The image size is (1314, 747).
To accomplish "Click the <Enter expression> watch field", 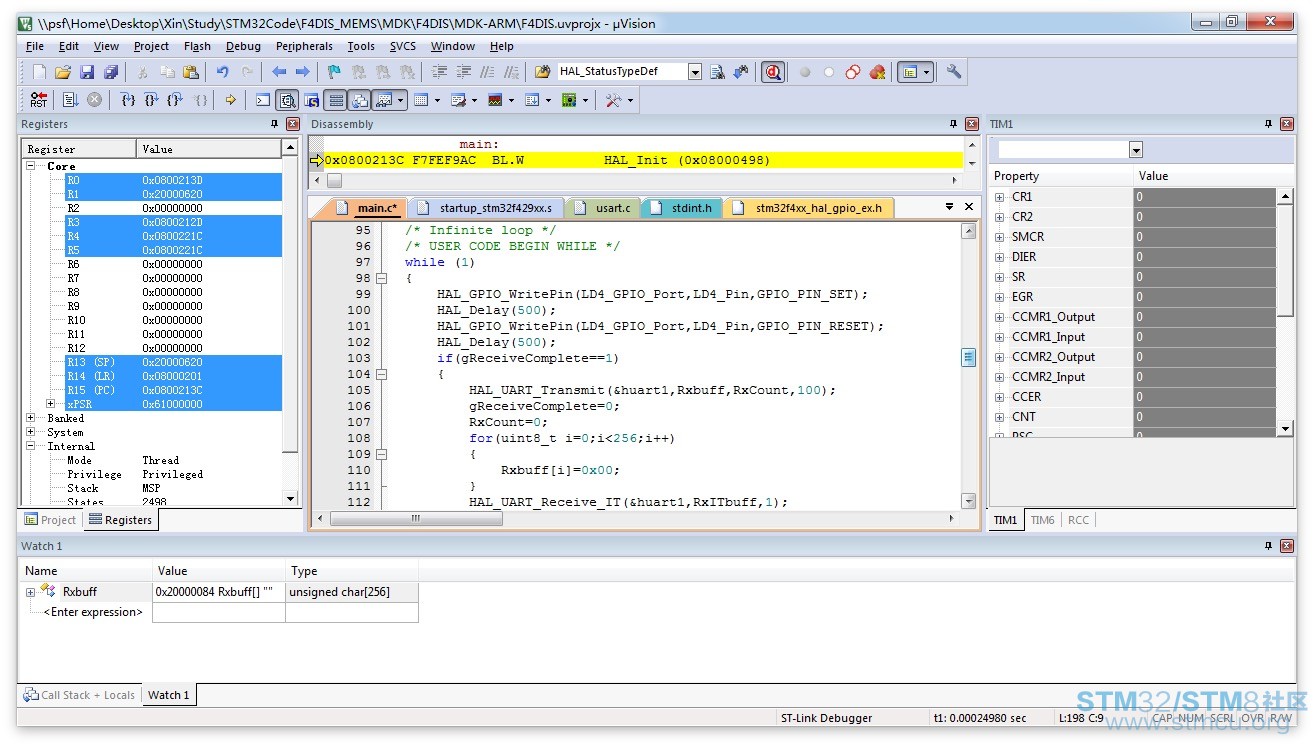I will [x=93, y=612].
